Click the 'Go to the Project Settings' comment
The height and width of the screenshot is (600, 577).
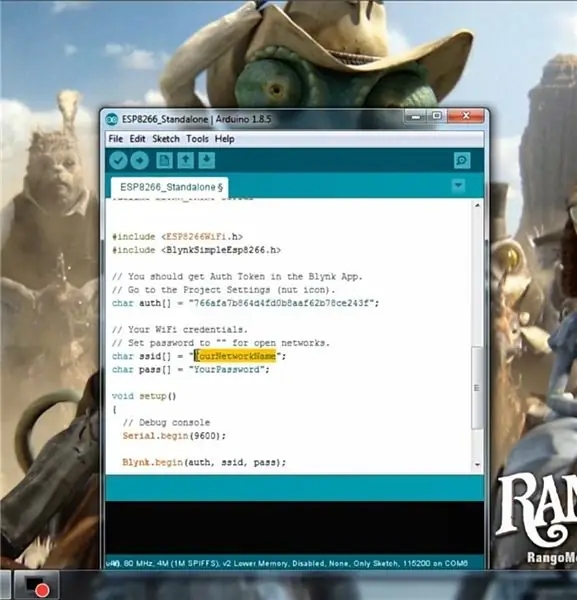coord(223,290)
